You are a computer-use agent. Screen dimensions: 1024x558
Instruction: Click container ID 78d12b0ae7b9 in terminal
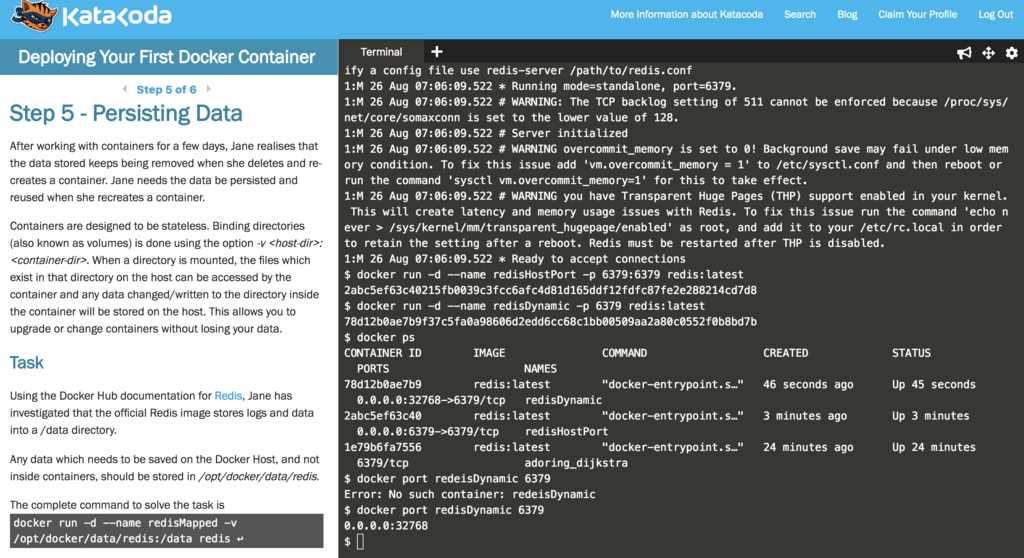[383, 385]
